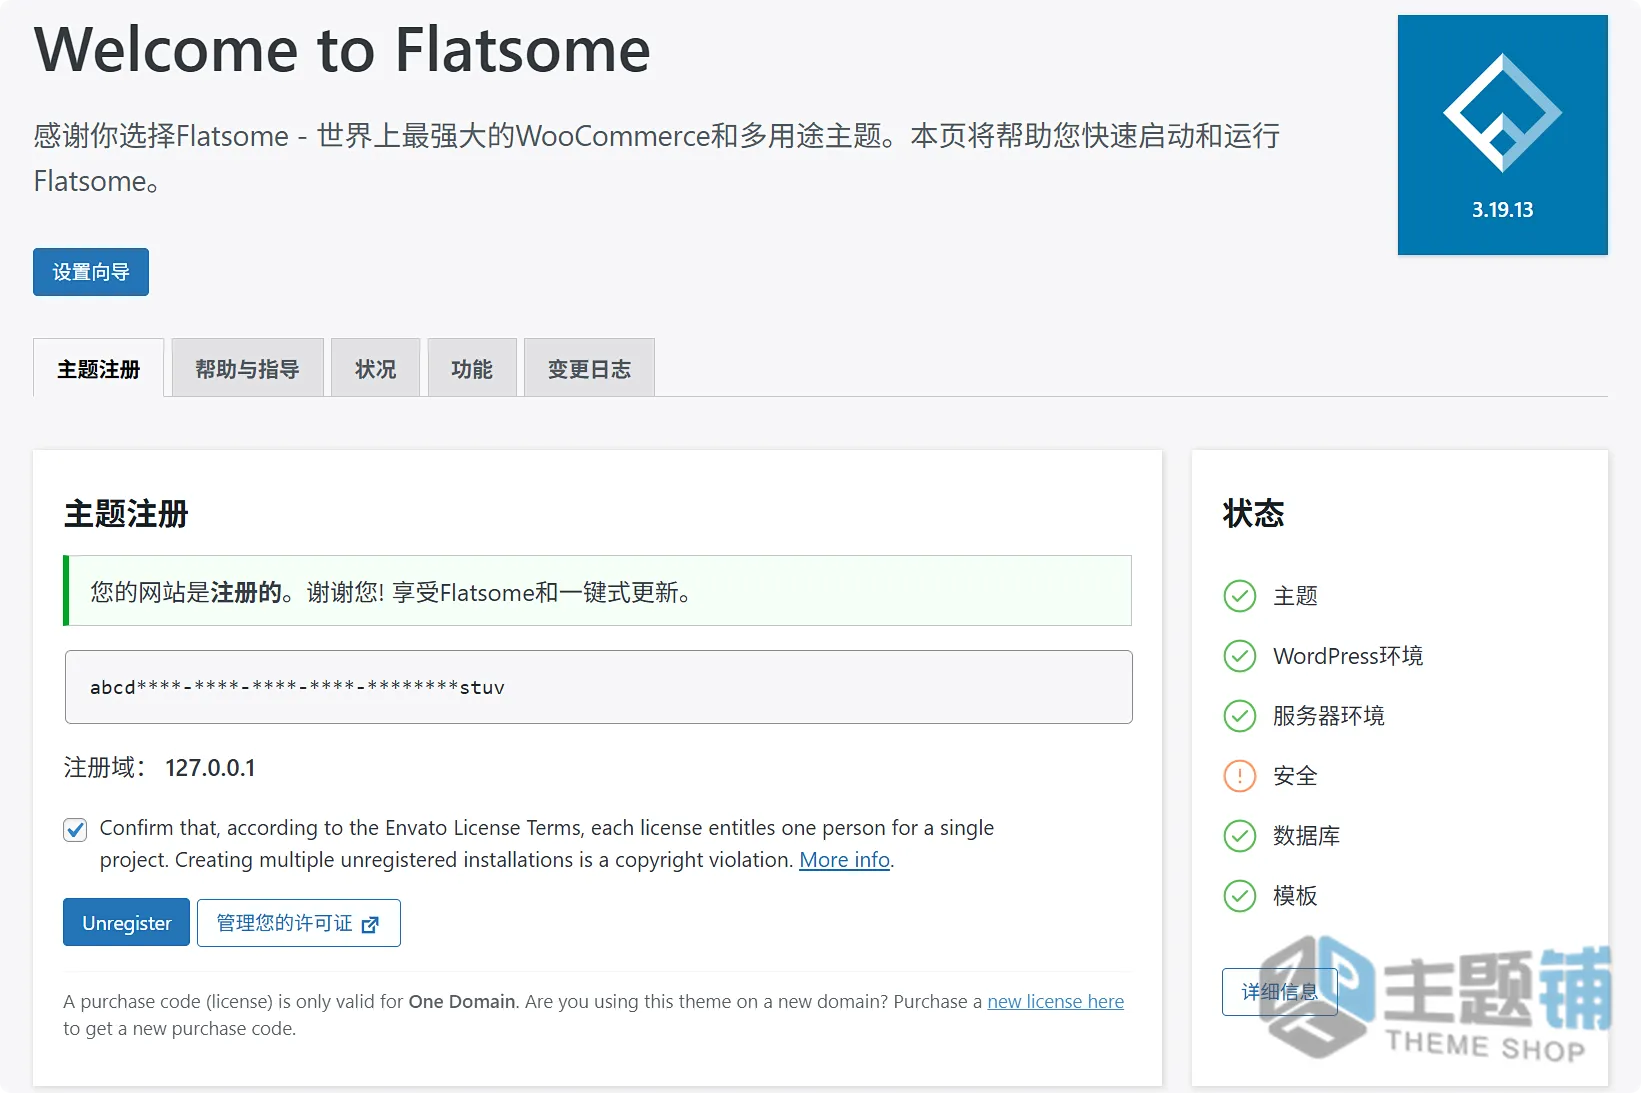Click the Flatsome diamond logo icon

(1502, 113)
